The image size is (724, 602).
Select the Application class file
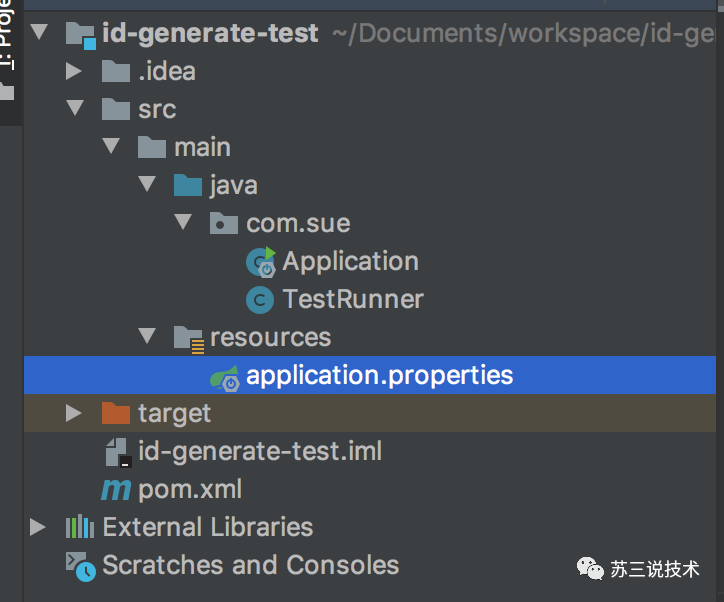tap(350, 262)
